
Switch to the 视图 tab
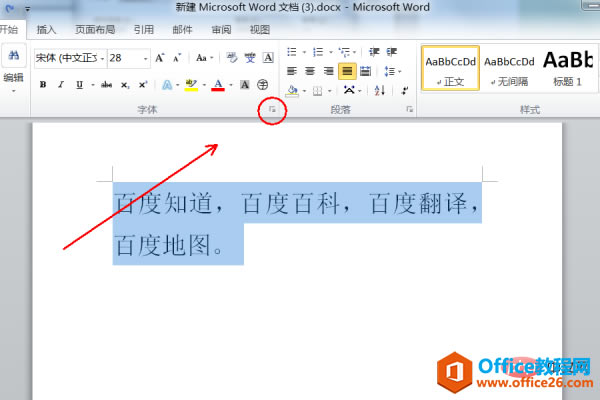click(260, 29)
